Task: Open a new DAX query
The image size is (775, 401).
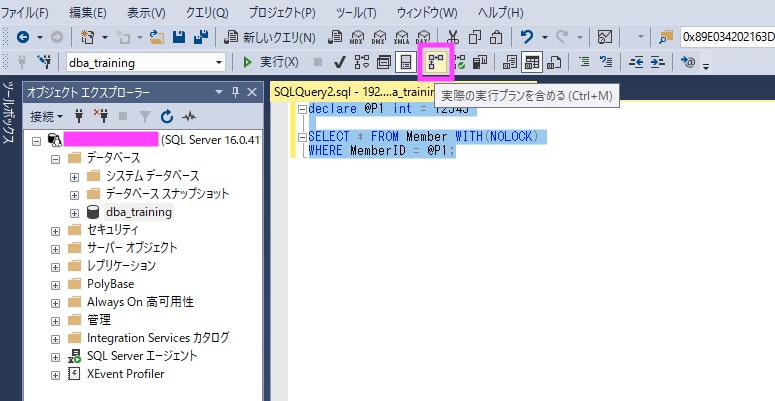Action: click(x=424, y=37)
